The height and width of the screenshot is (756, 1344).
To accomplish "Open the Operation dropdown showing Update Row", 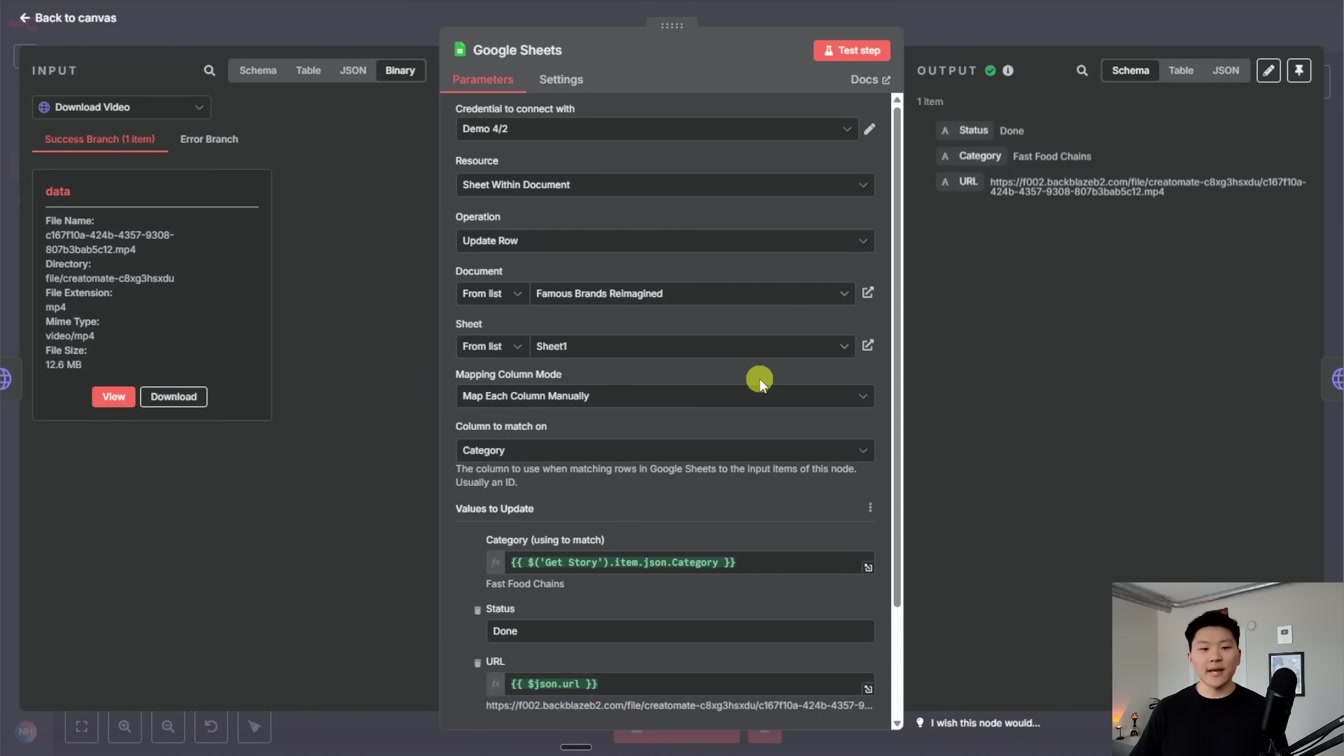I will (x=665, y=241).
